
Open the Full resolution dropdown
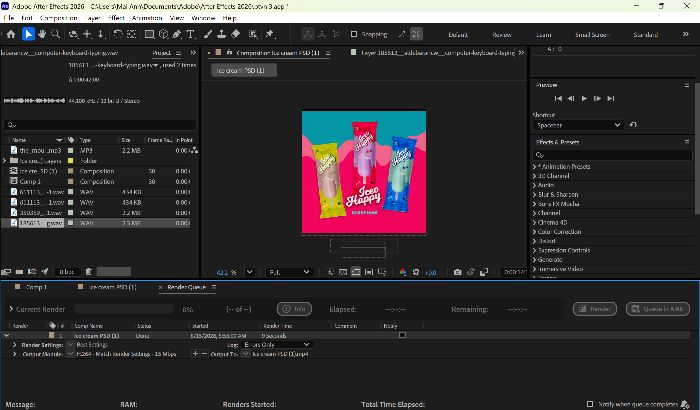coord(288,272)
